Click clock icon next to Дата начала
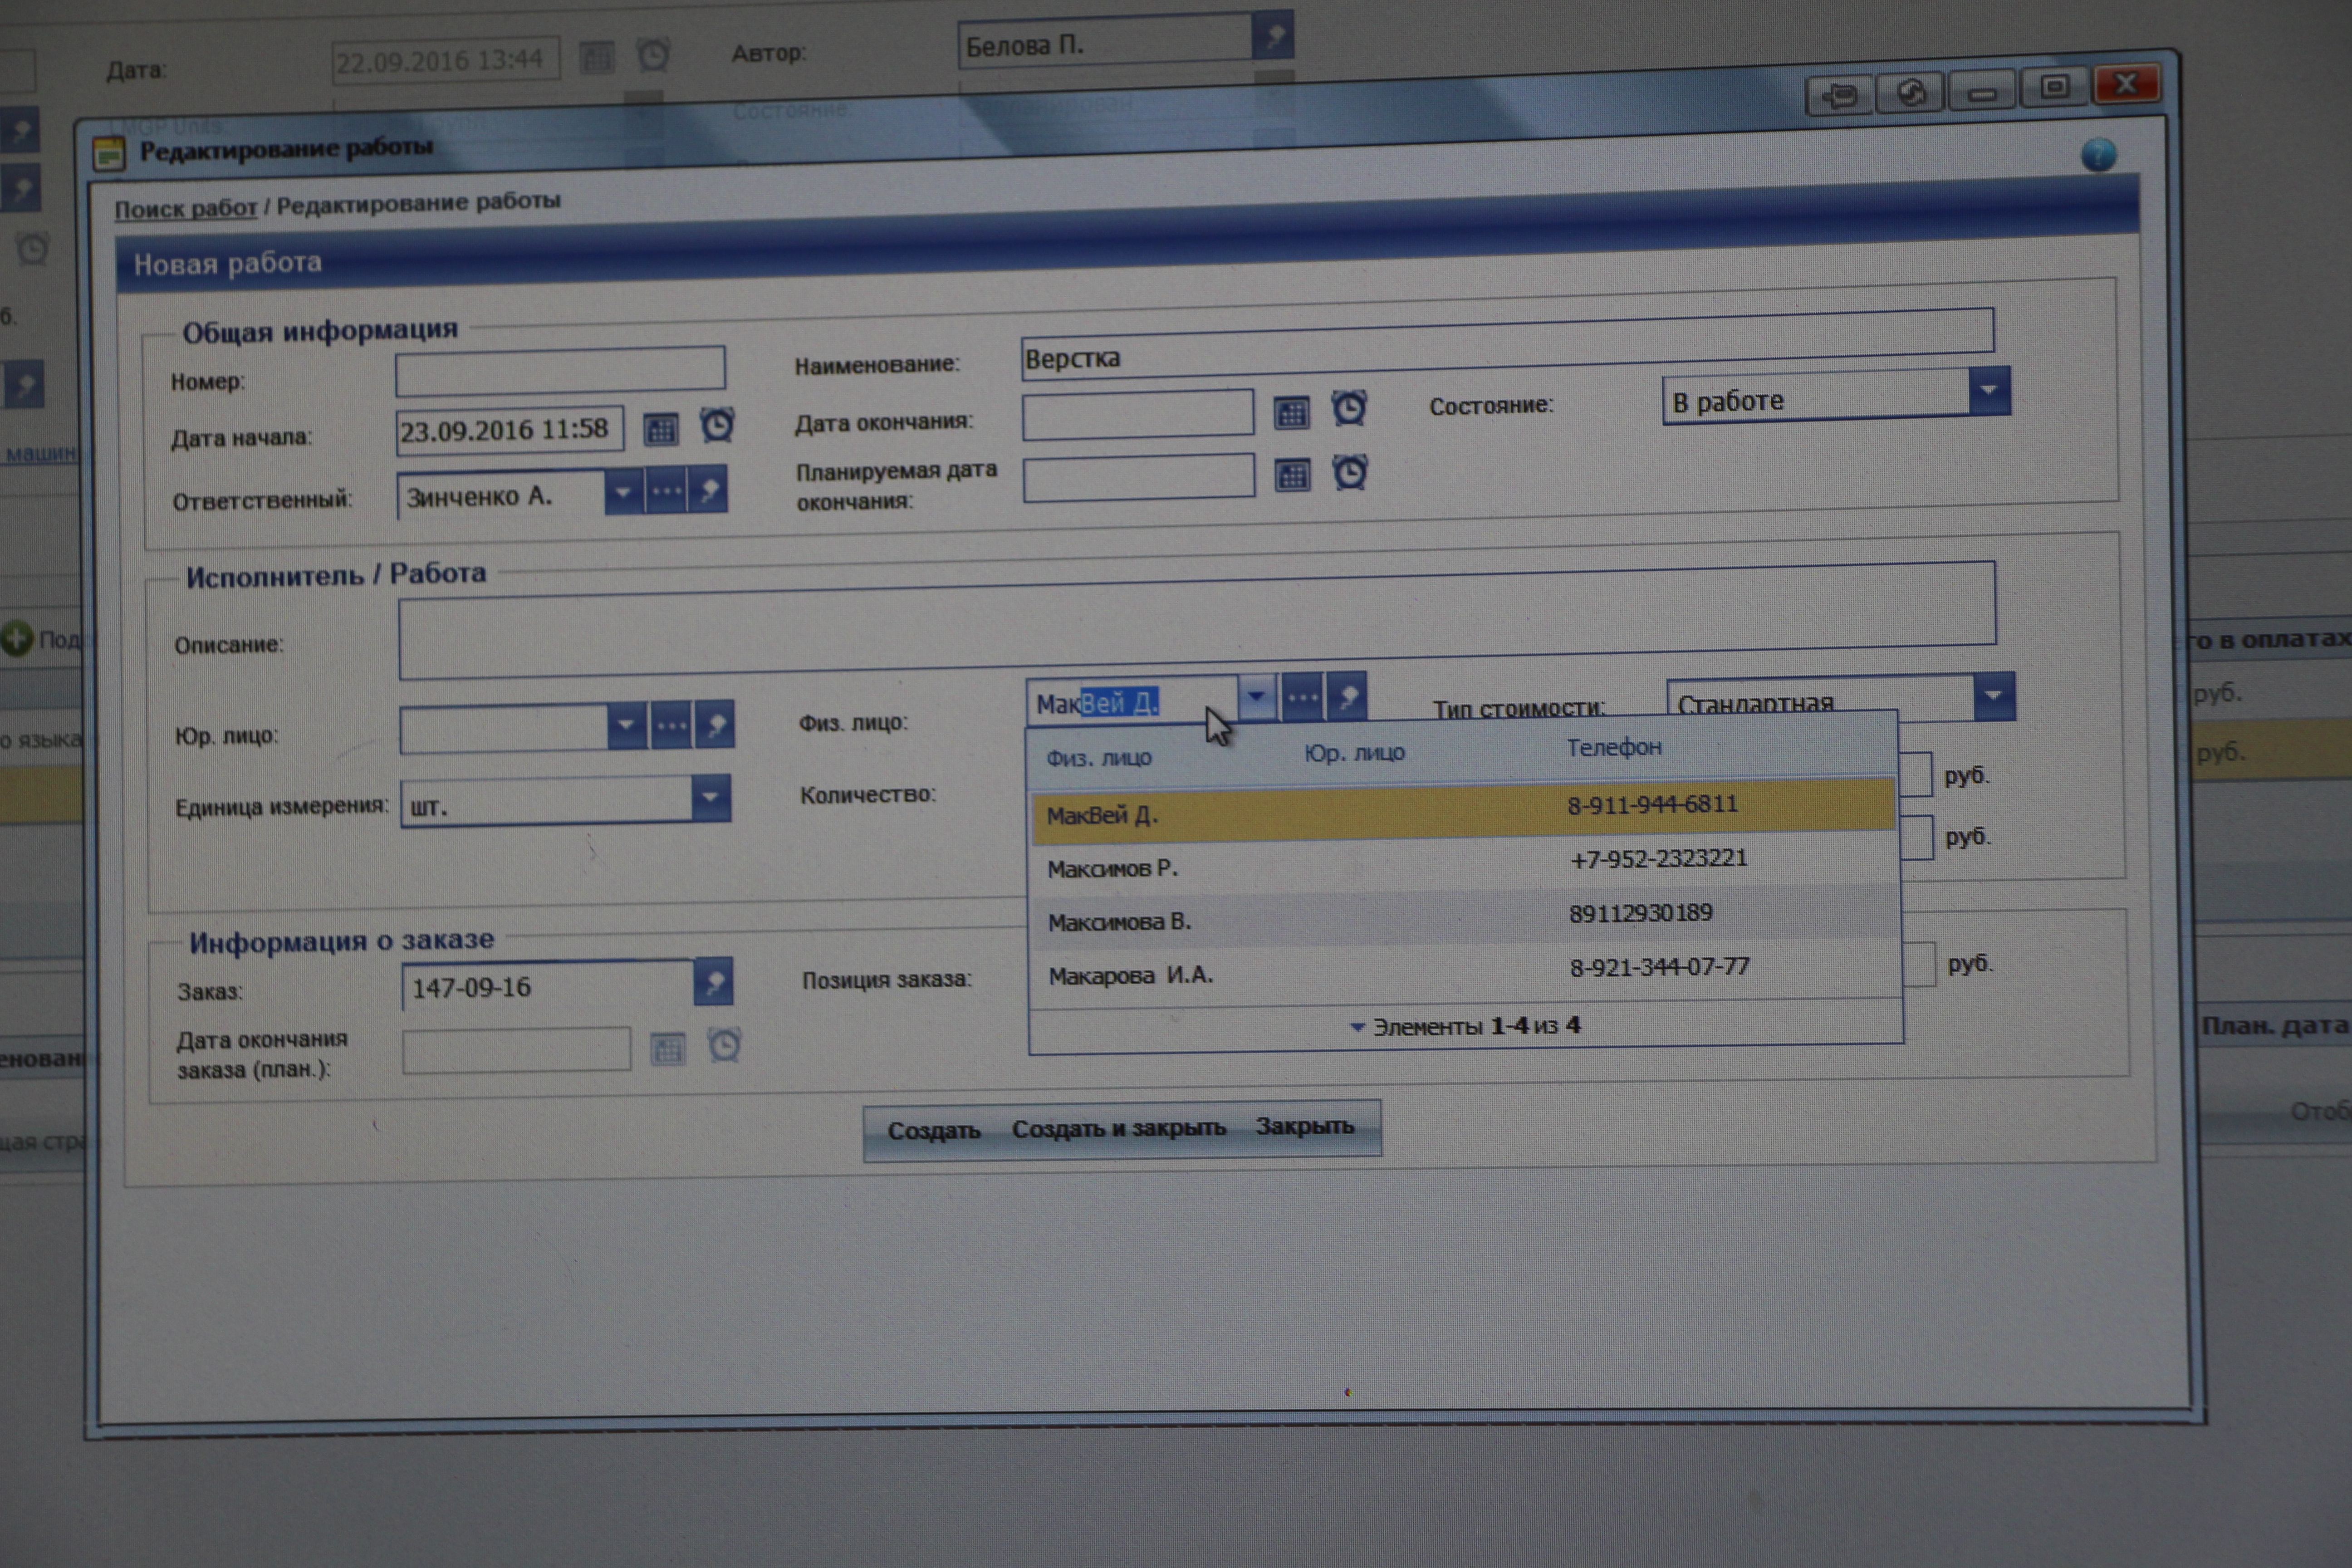This screenshot has height=1568, width=2352. click(x=716, y=425)
